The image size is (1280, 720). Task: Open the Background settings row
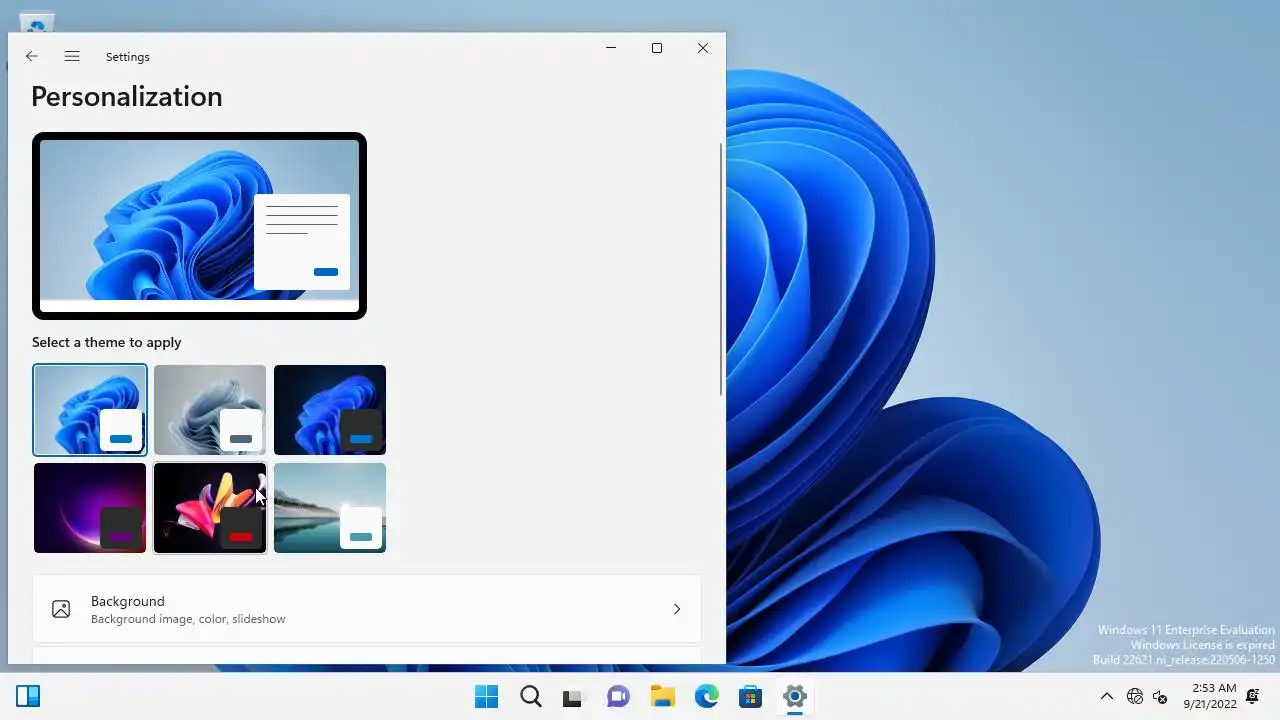pyautogui.click(x=367, y=609)
